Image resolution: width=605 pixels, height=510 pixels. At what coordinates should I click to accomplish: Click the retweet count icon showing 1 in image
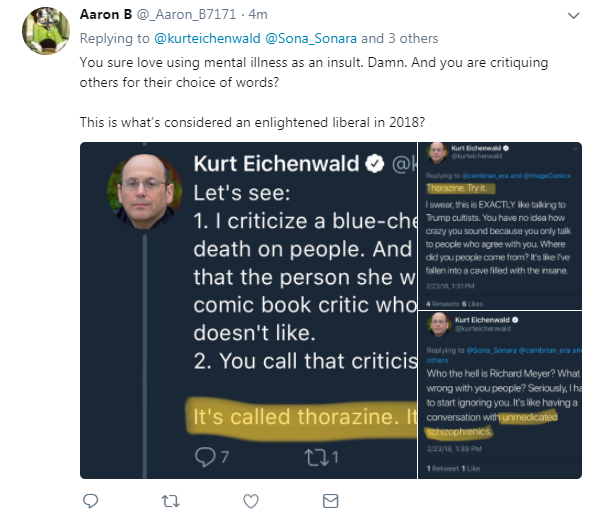coord(315,457)
